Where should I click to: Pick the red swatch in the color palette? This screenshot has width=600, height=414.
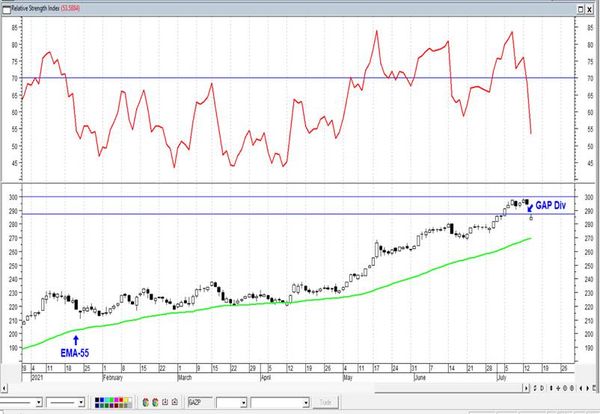(x=121, y=399)
